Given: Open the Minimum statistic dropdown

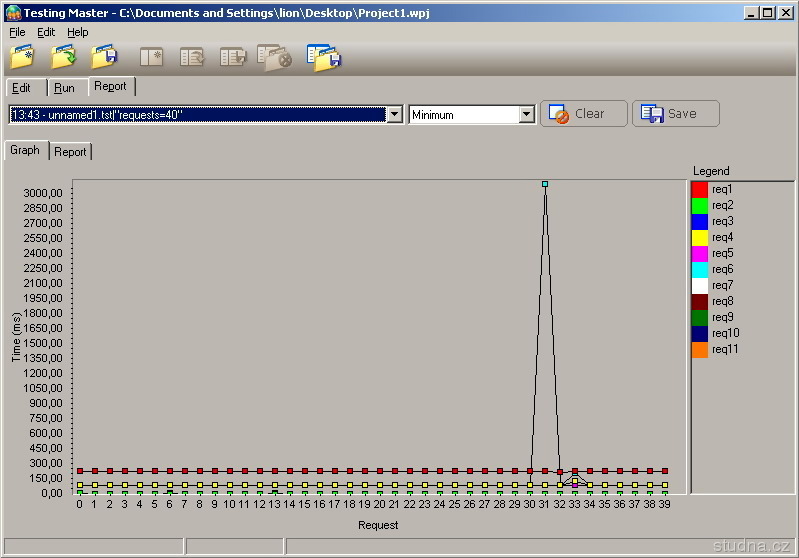Looking at the screenshot, I should click(x=527, y=115).
